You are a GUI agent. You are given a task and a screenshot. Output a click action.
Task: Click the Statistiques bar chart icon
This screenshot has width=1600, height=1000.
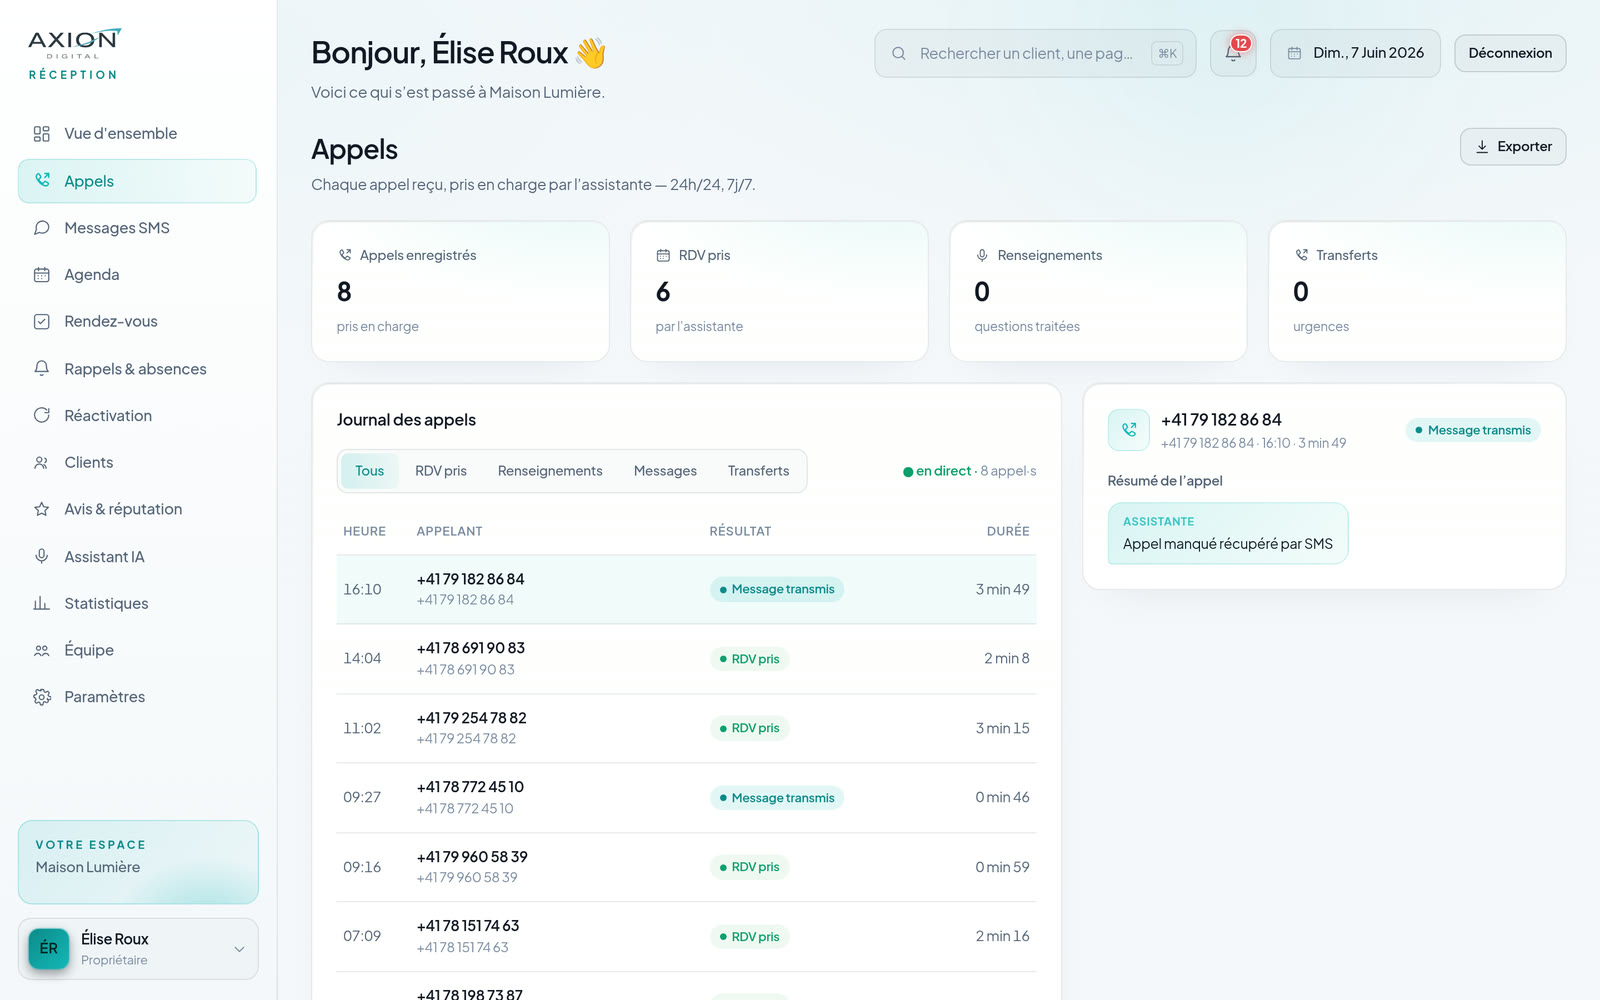(41, 604)
